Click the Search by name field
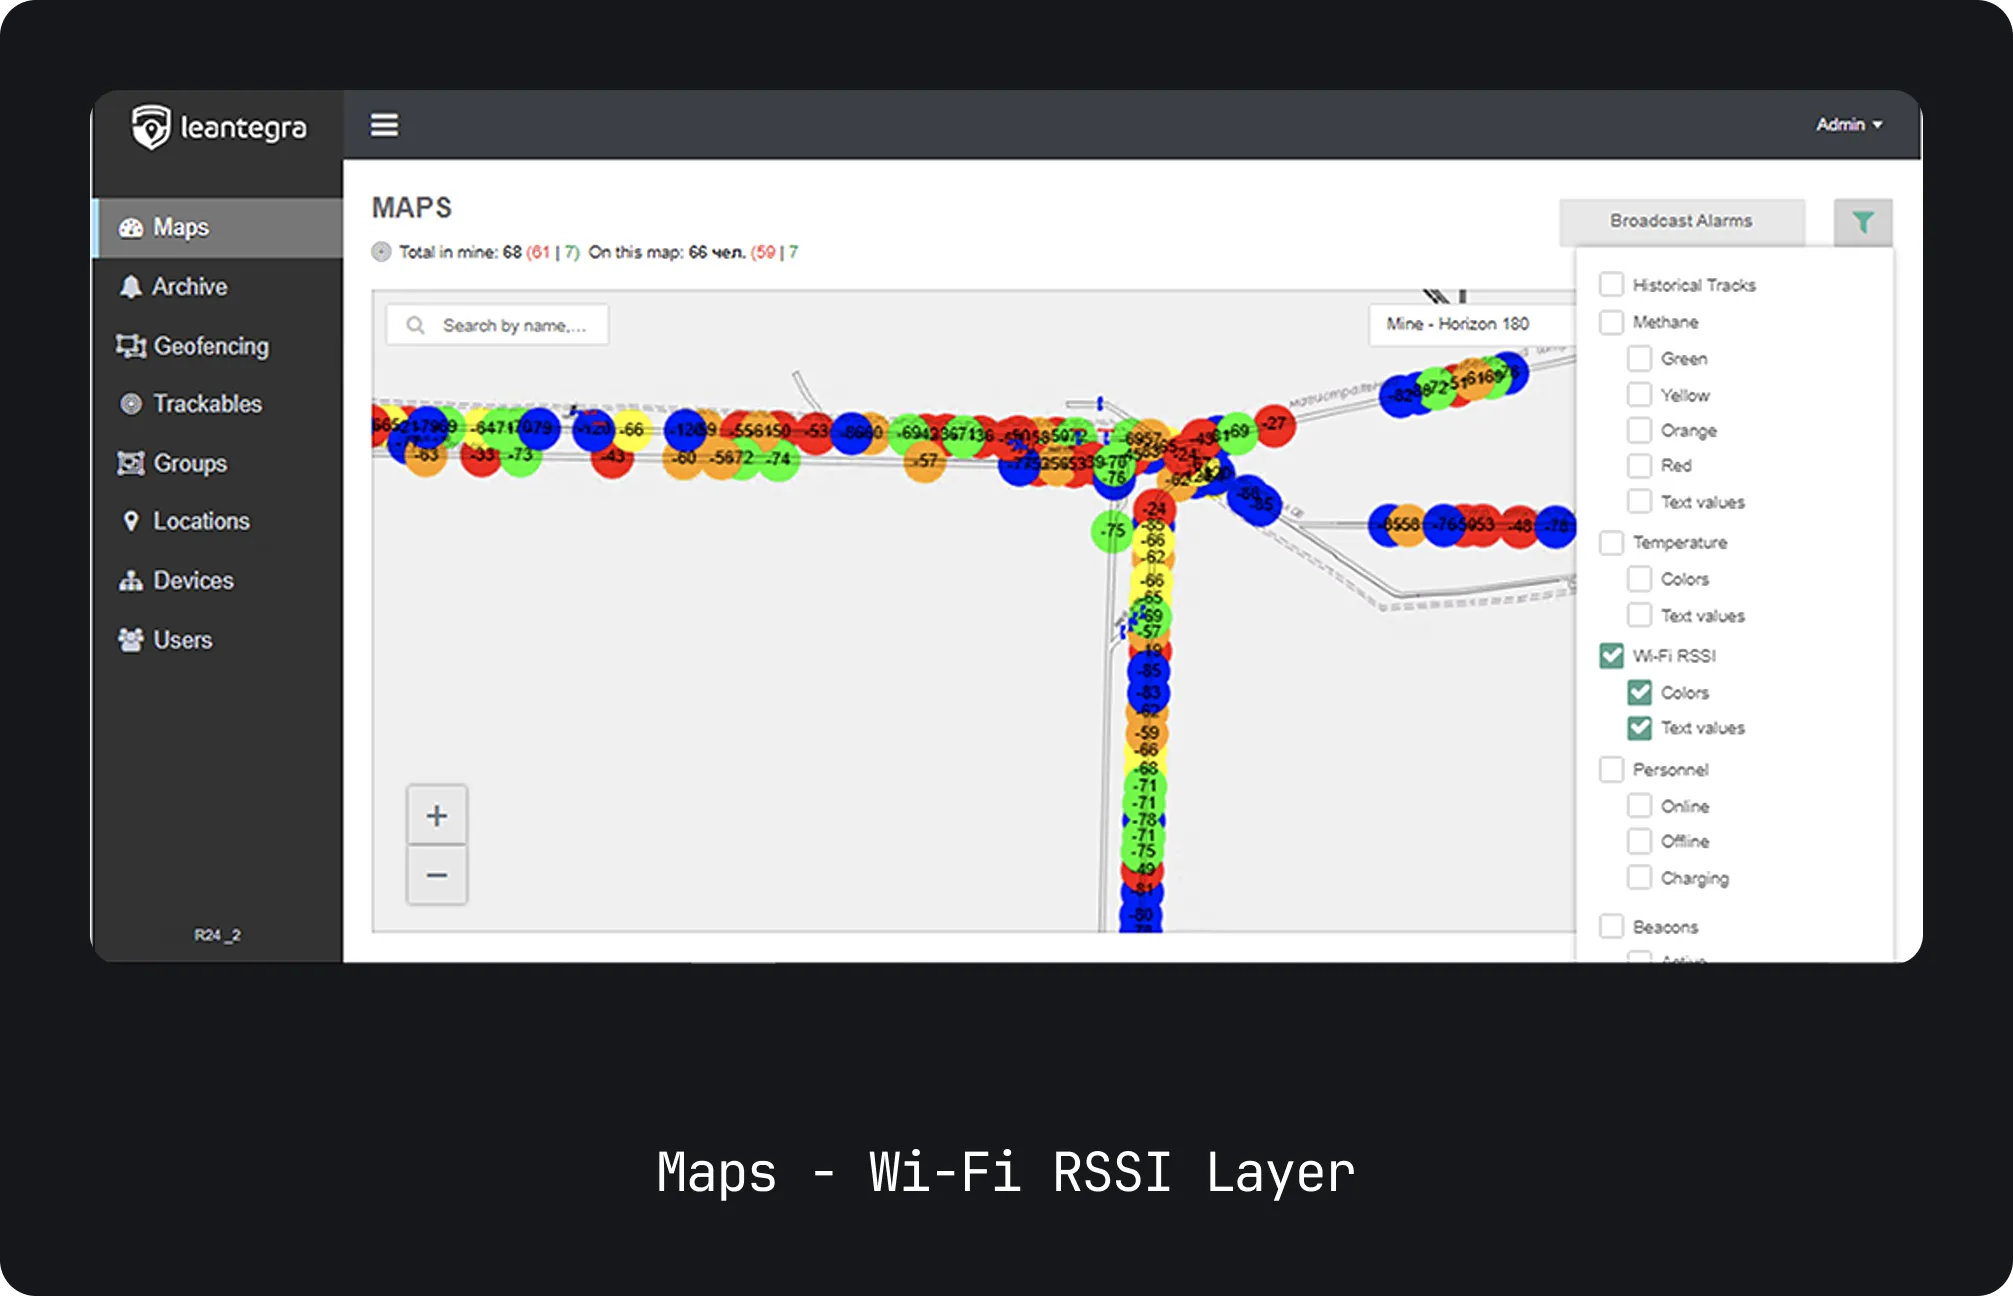 click(514, 326)
